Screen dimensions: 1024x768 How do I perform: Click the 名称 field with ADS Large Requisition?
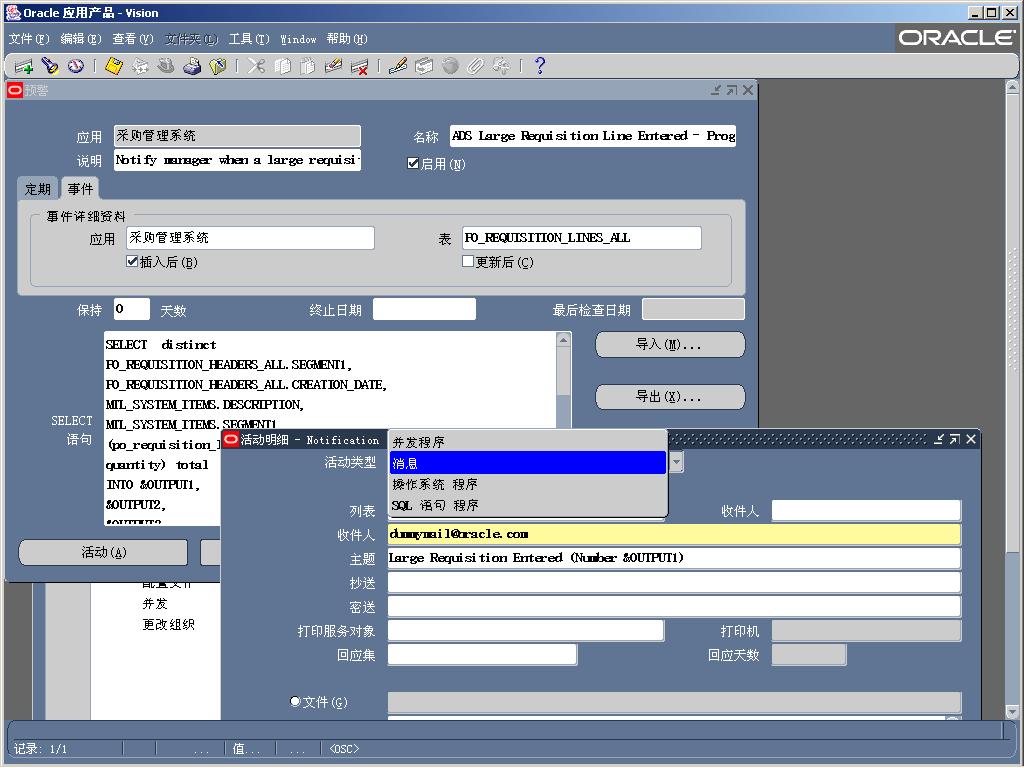tap(593, 136)
